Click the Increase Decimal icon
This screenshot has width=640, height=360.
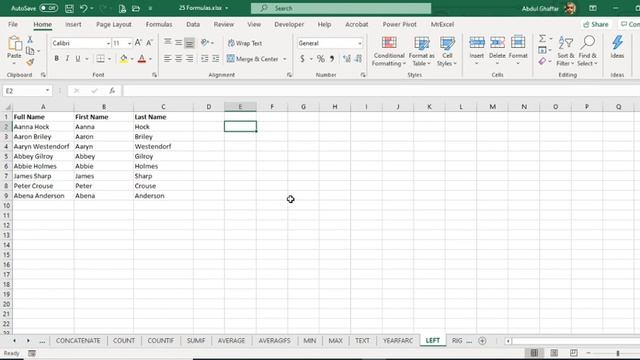coord(347,59)
